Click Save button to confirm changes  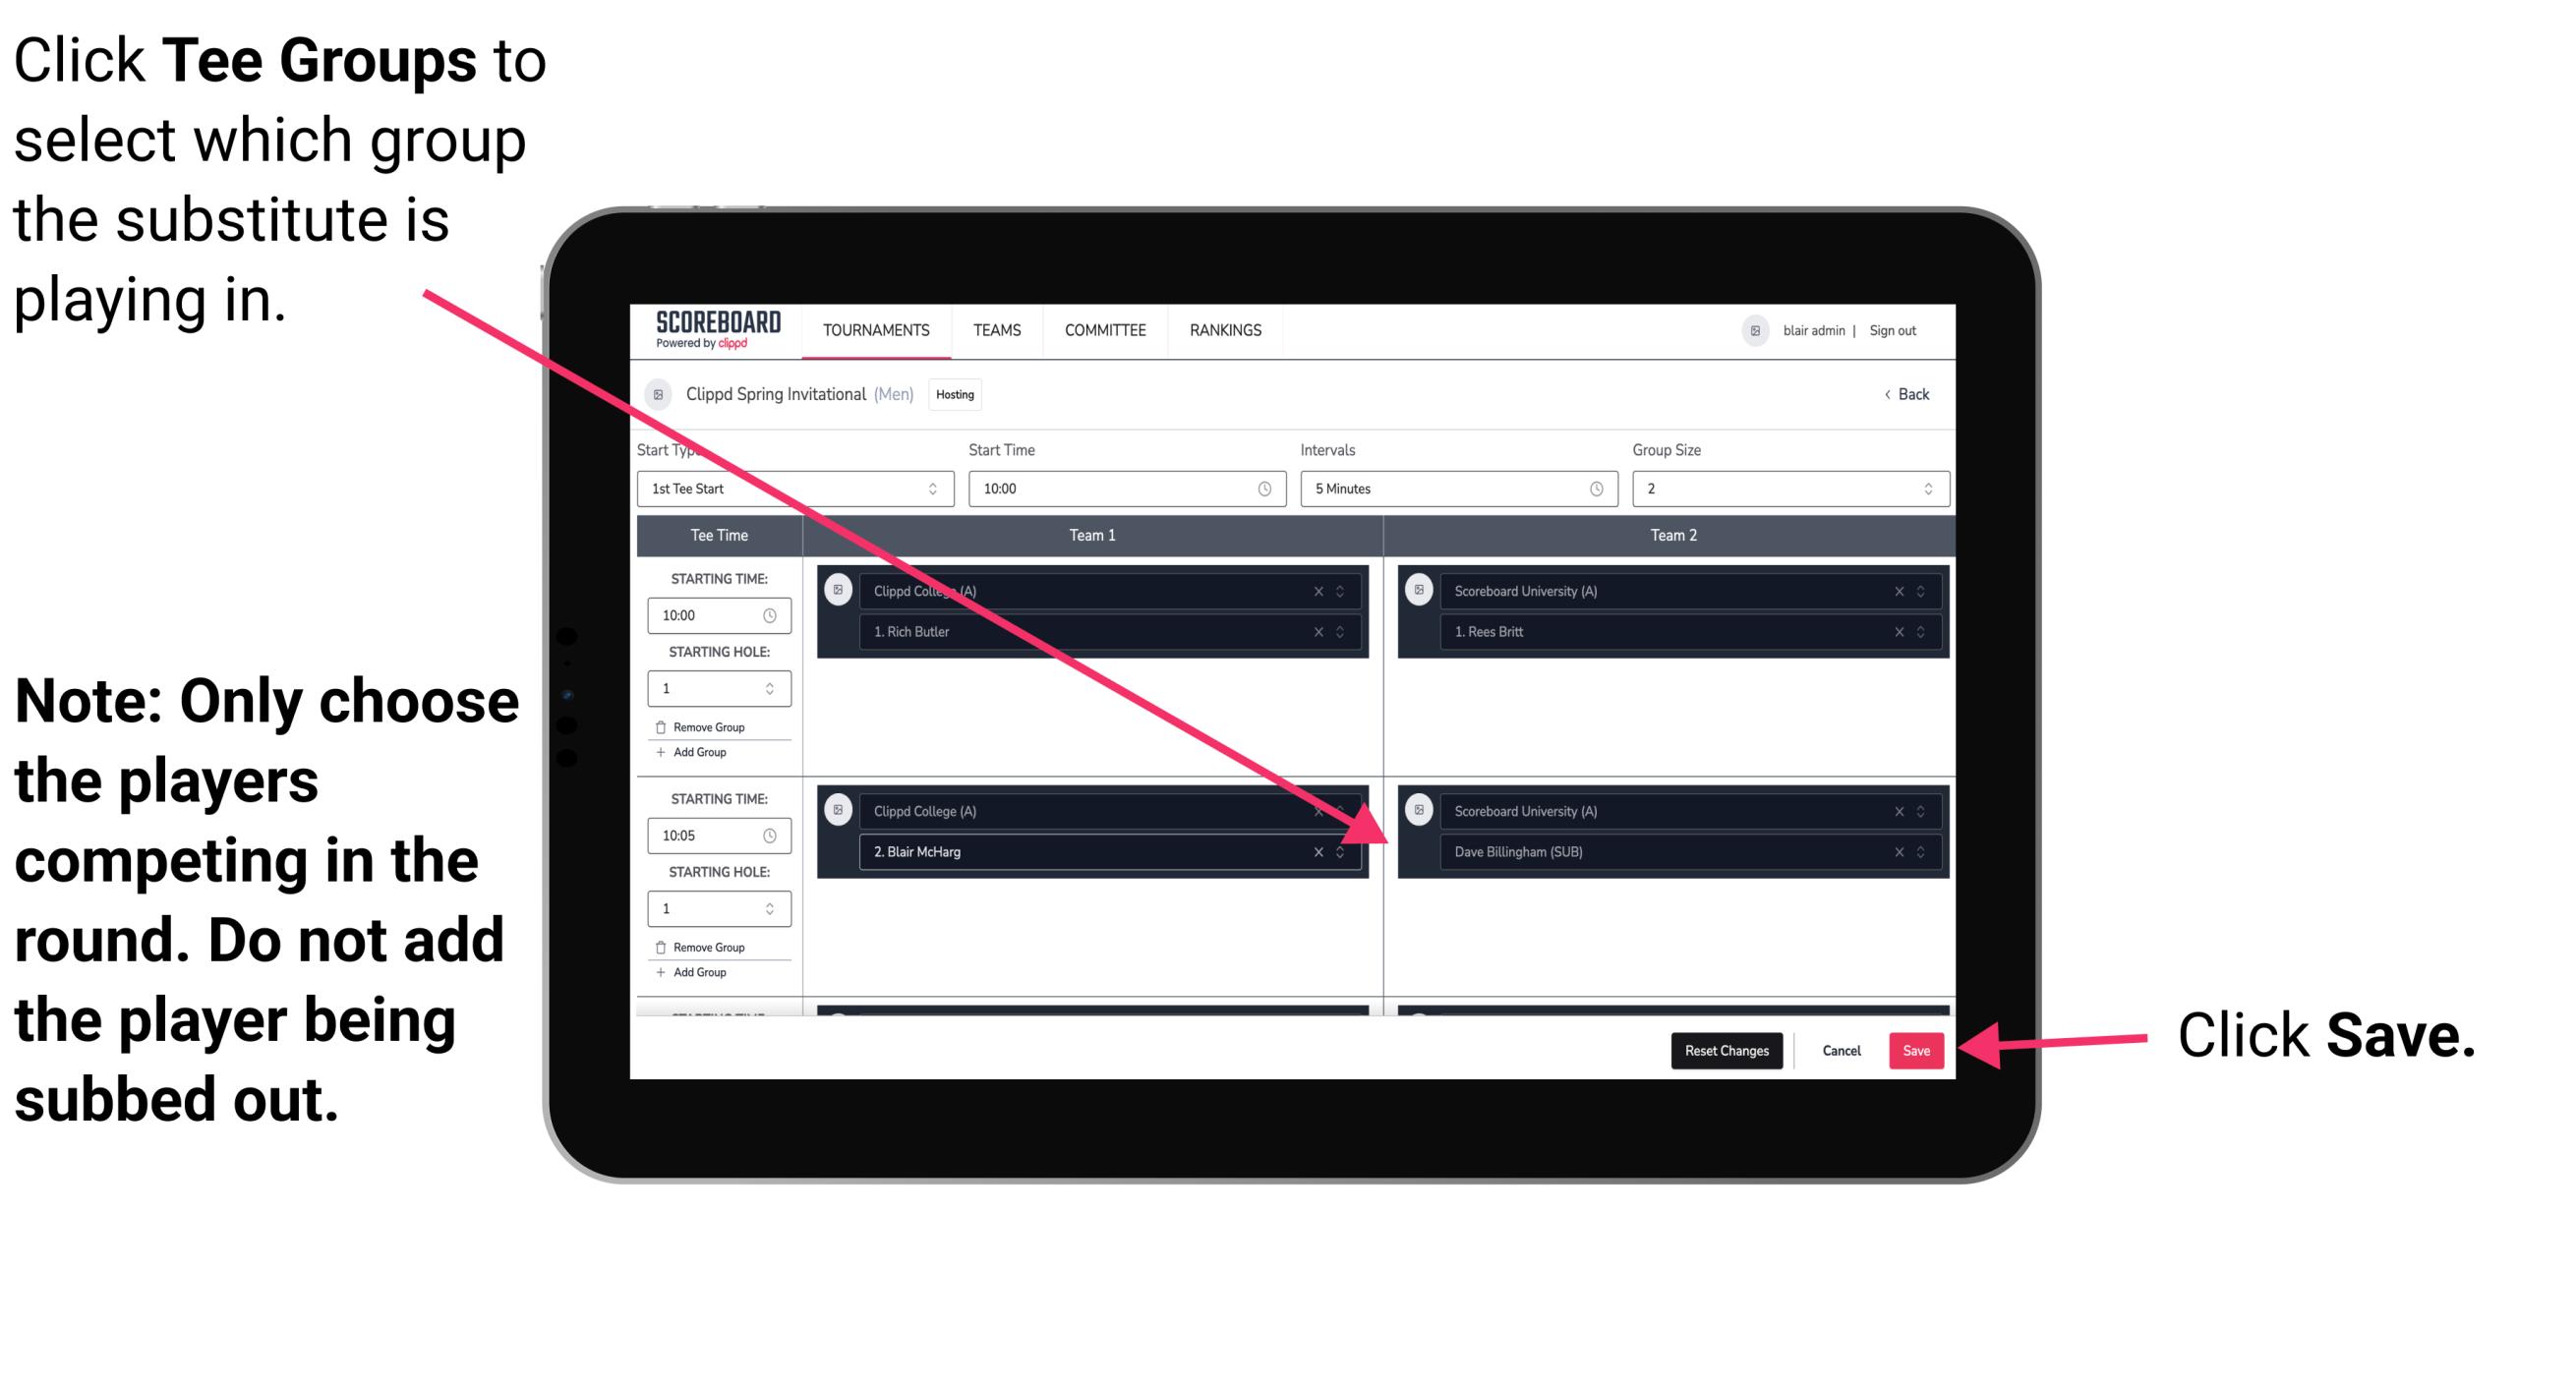1916,1051
